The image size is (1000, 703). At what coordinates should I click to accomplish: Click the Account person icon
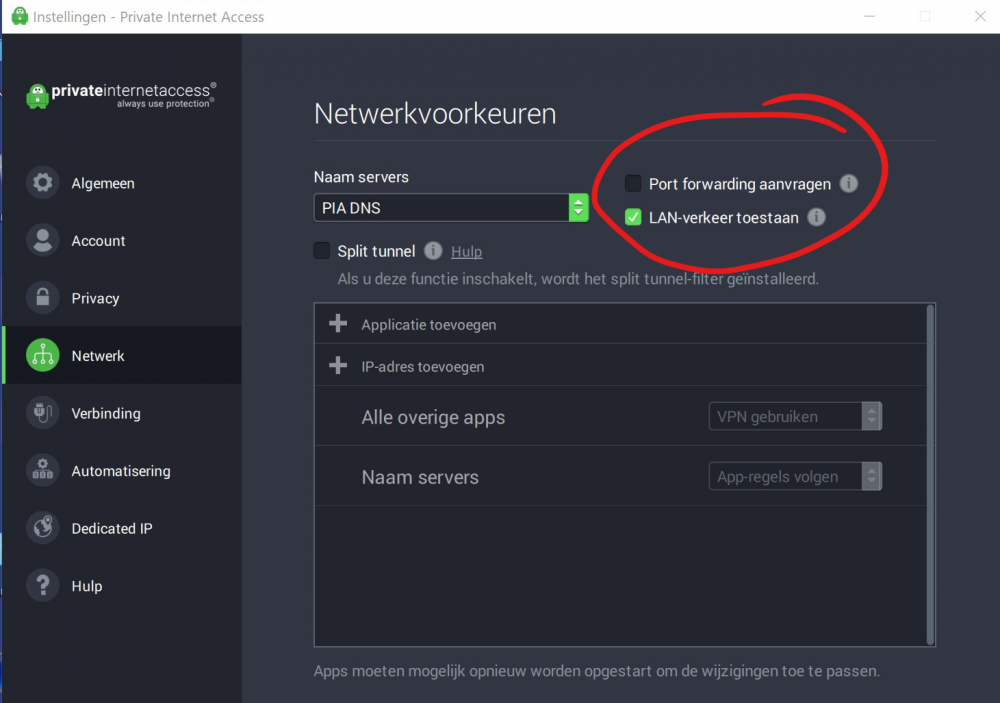click(x=42, y=241)
